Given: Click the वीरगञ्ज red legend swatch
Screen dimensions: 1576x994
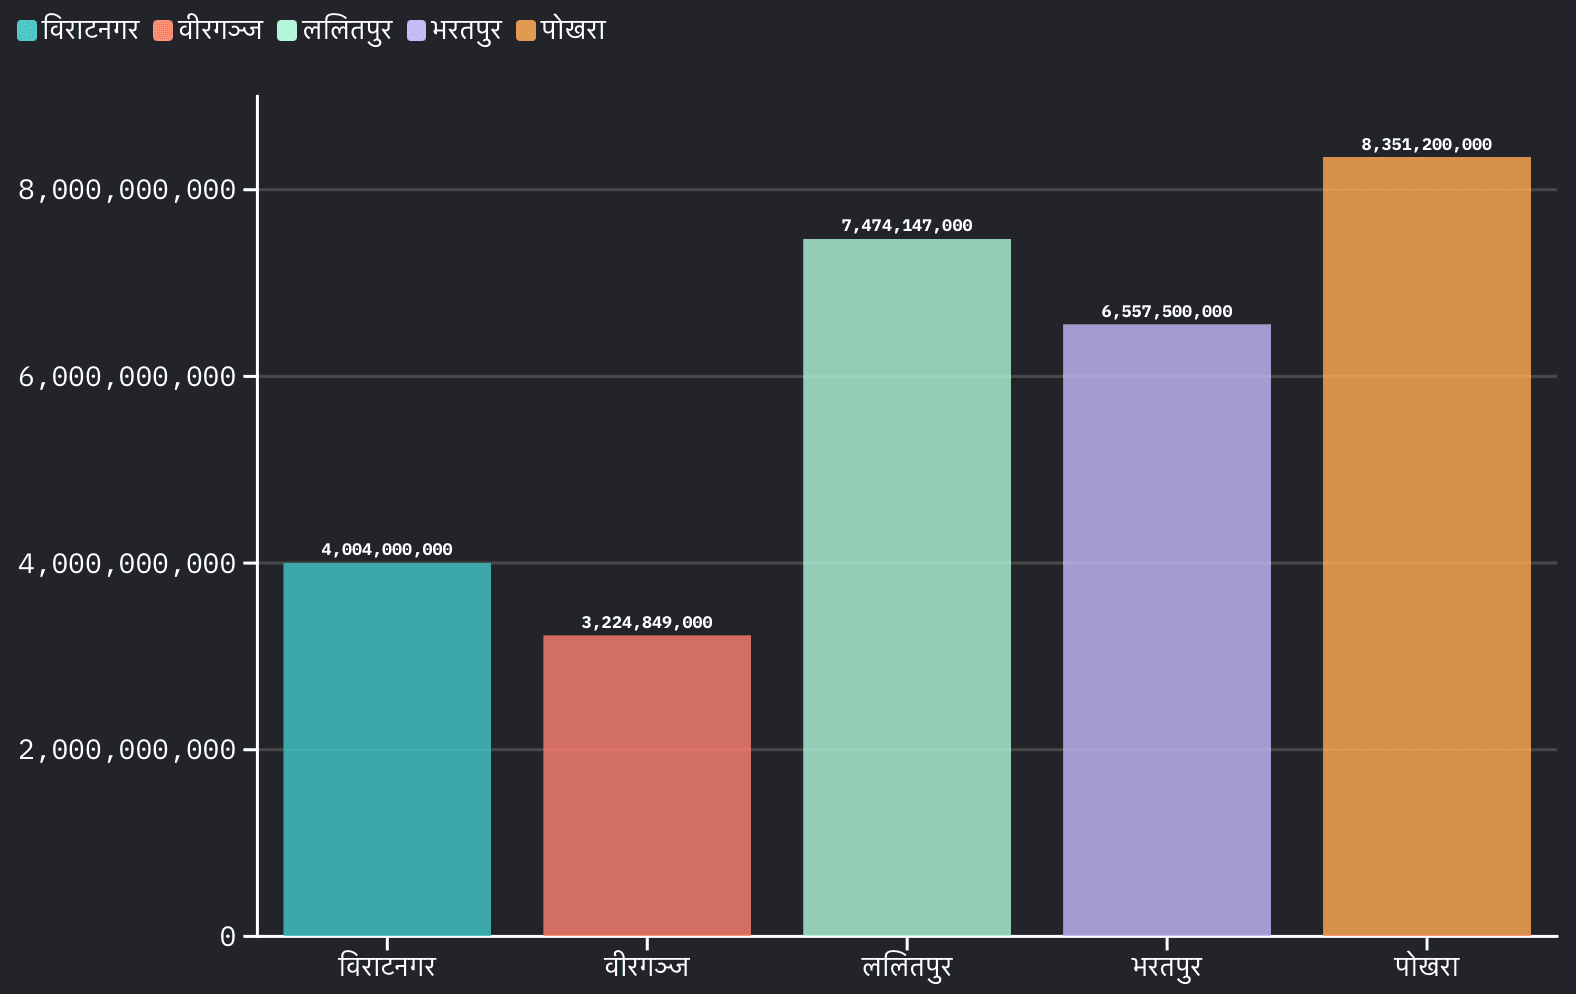Looking at the screenshot, I should coord(163,31).
